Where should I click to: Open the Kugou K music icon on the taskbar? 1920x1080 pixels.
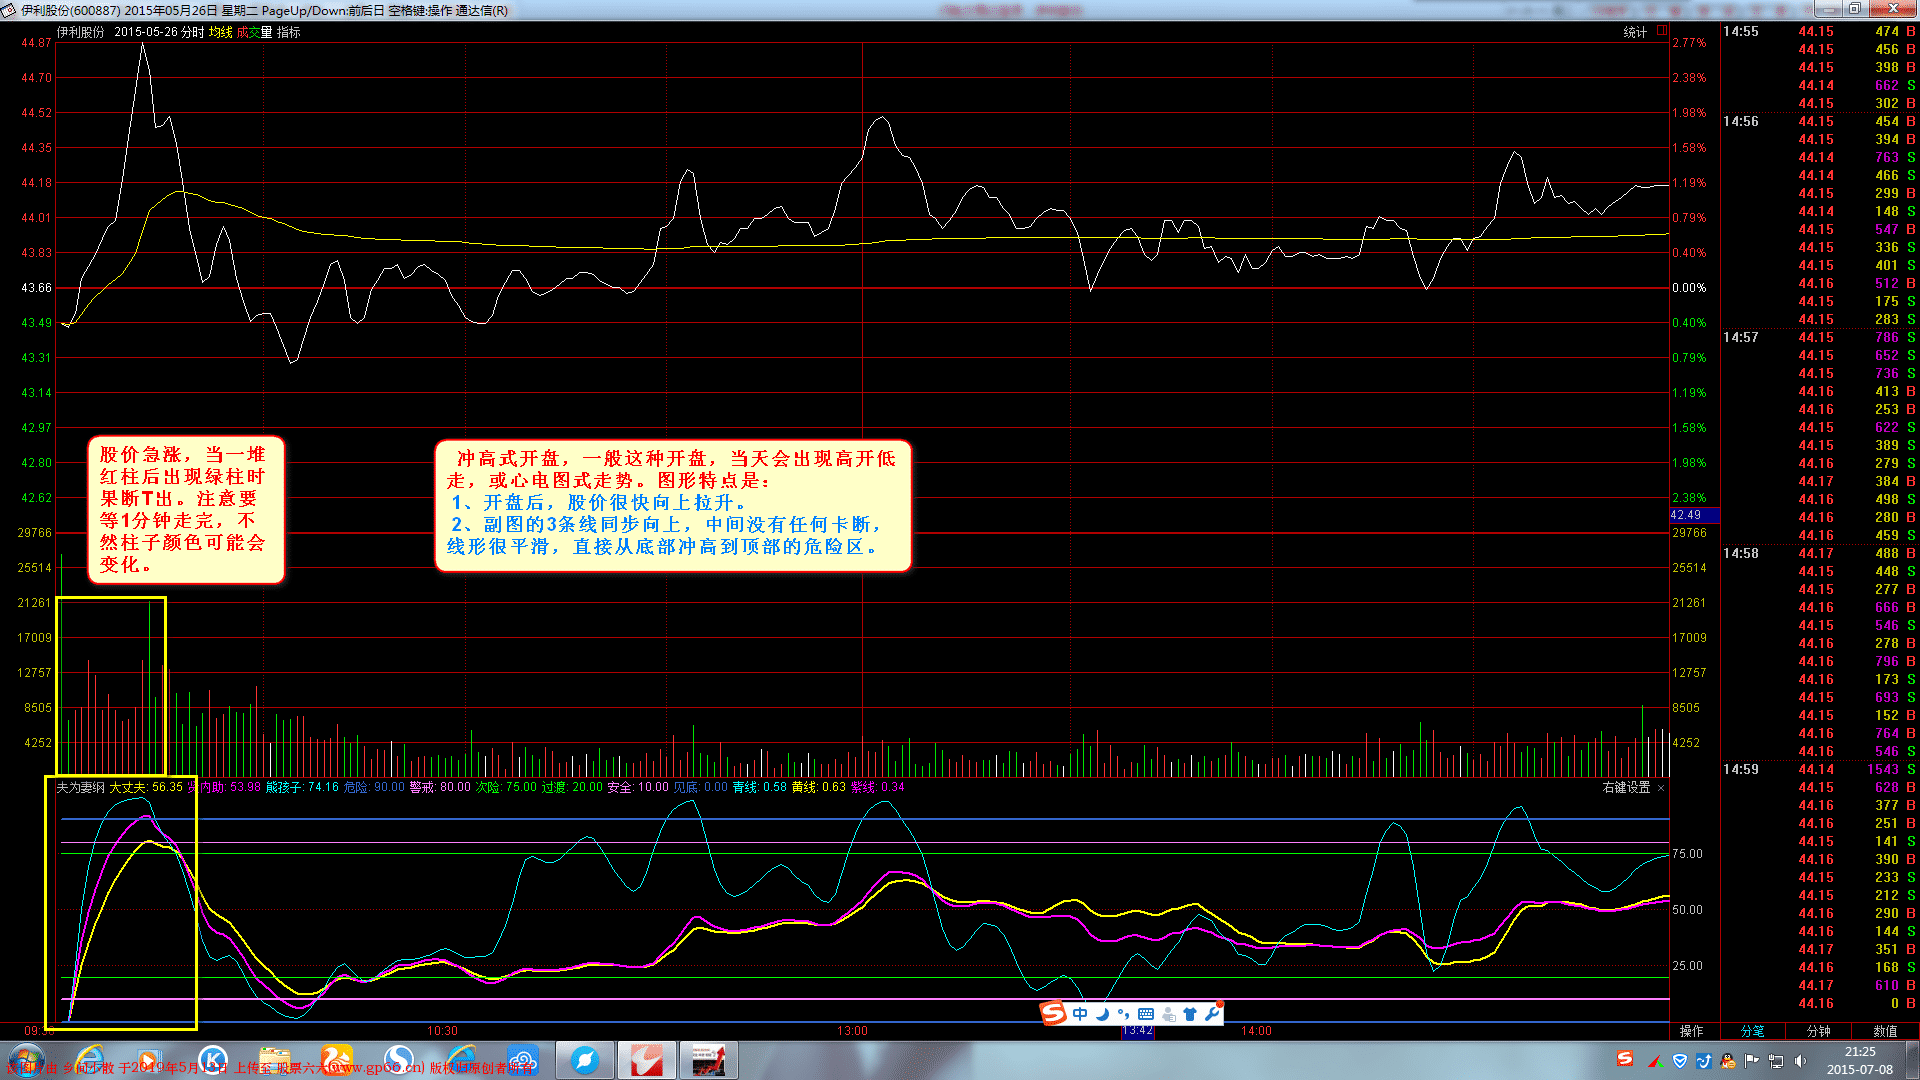[x=212, y=1060]
